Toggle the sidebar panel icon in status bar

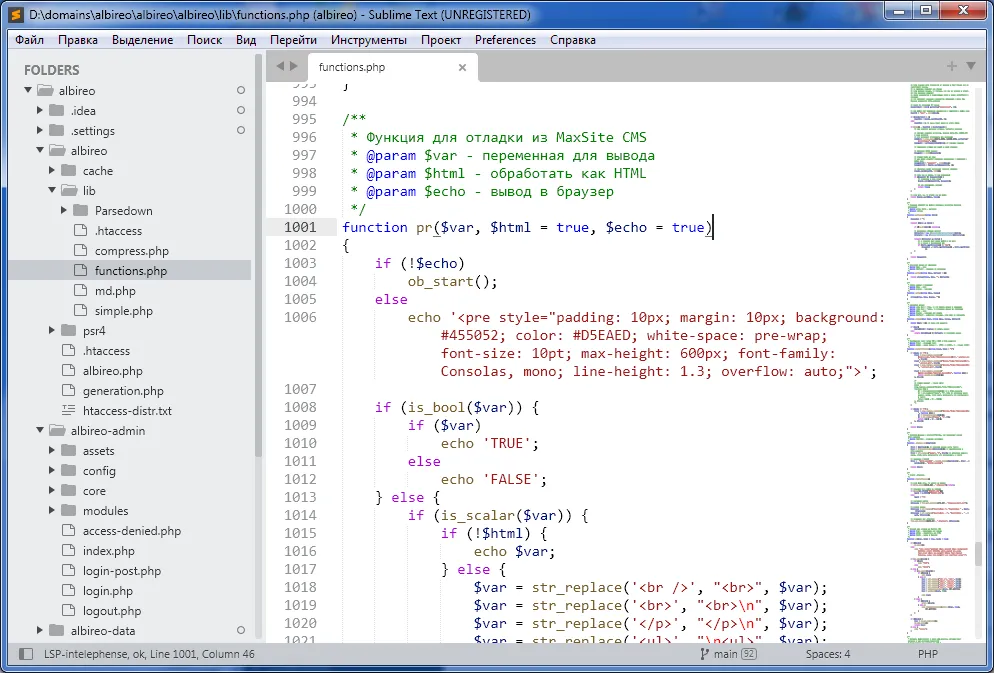pos(25,654)
